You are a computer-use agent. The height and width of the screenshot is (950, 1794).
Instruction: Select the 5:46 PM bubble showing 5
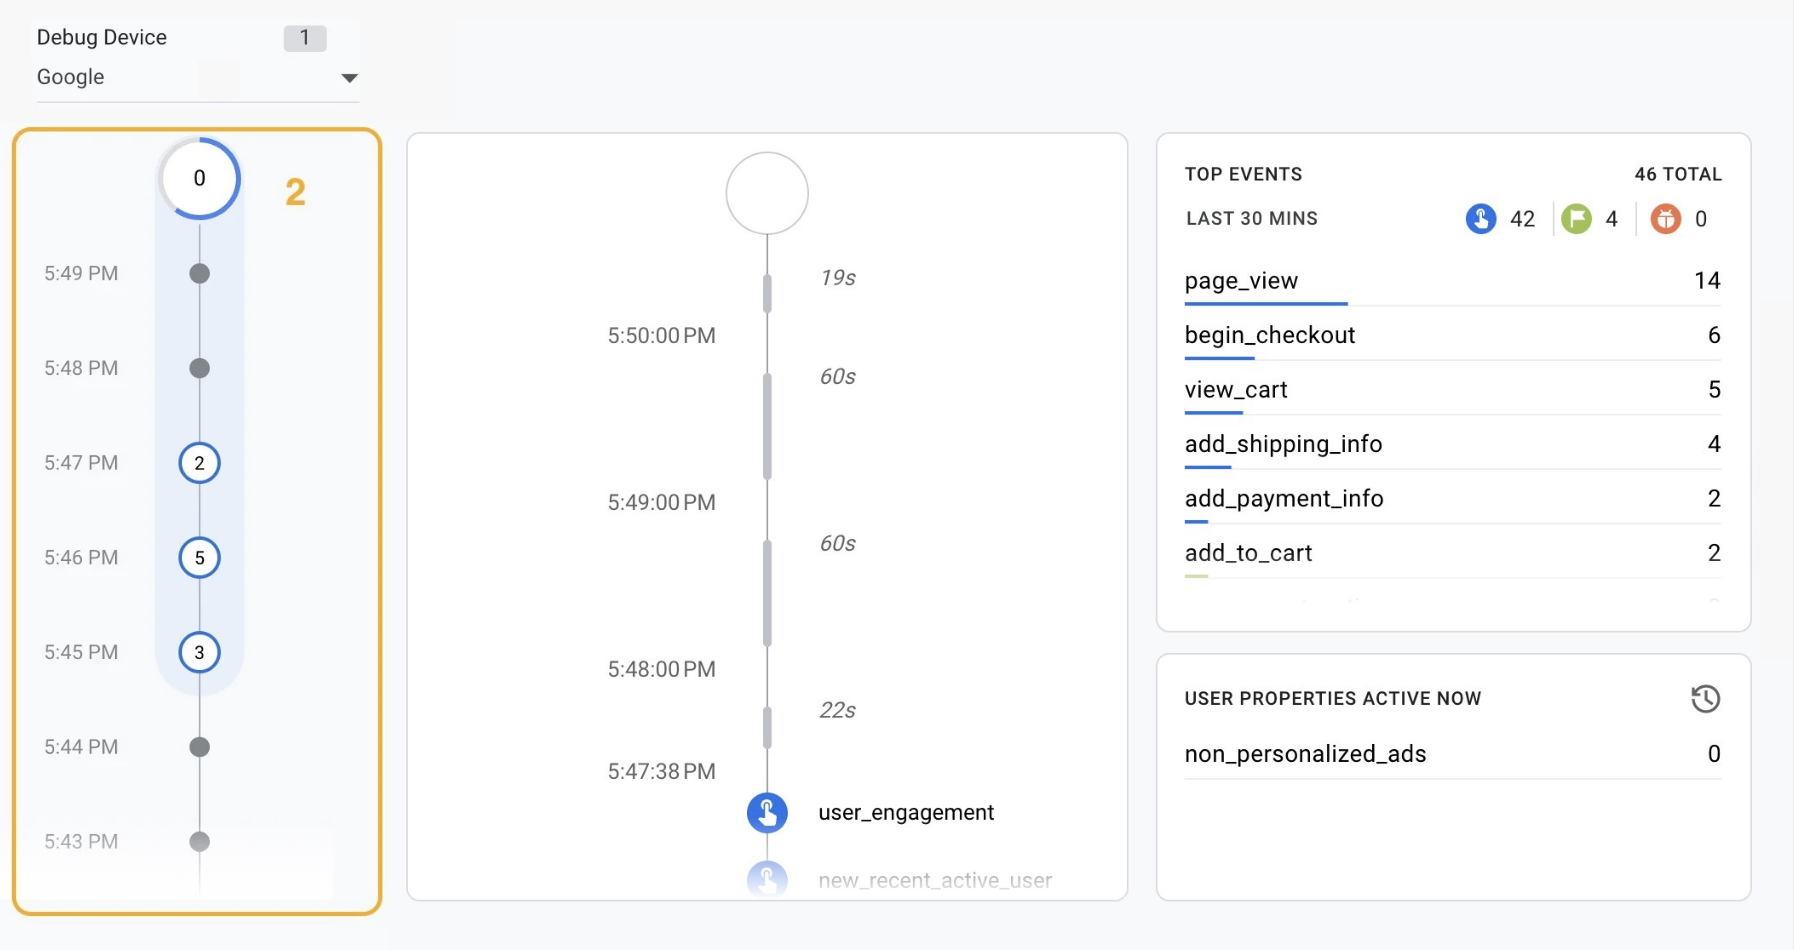tap(200, 558)
